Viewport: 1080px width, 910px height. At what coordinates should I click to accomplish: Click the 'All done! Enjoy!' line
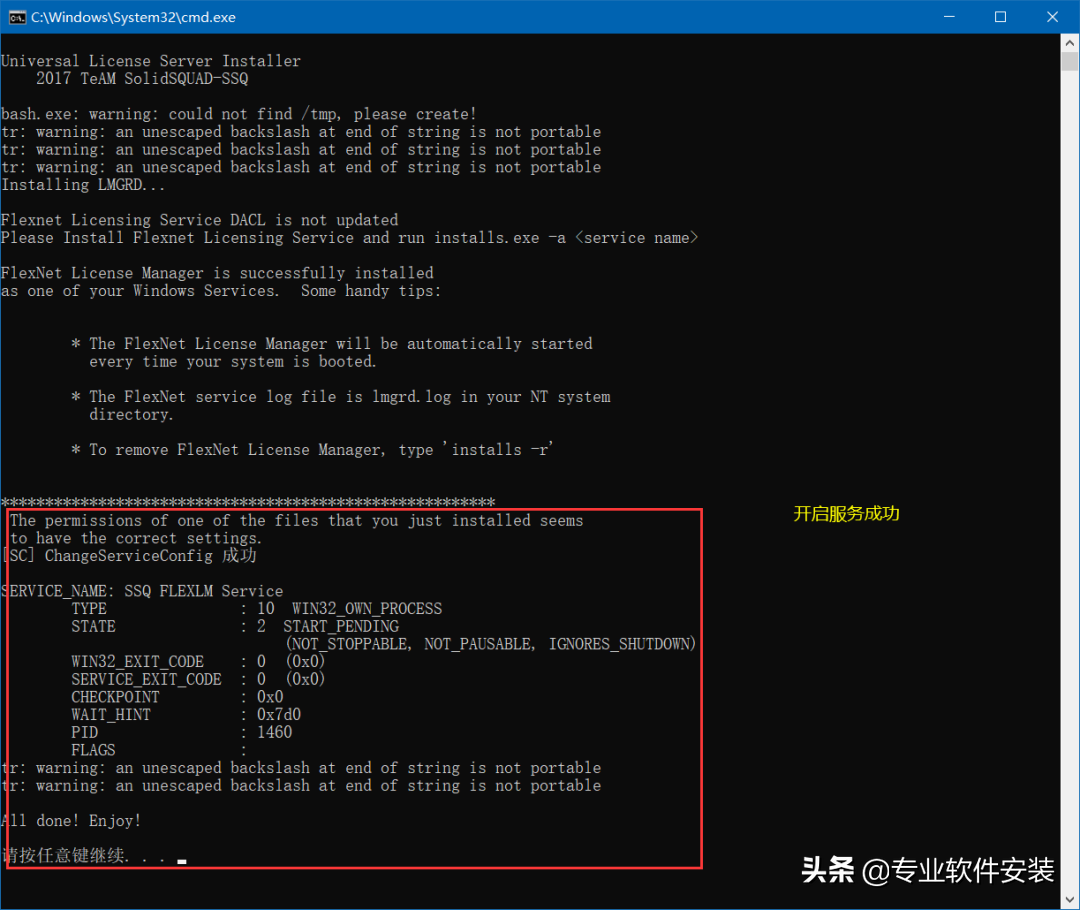point(71,821)
